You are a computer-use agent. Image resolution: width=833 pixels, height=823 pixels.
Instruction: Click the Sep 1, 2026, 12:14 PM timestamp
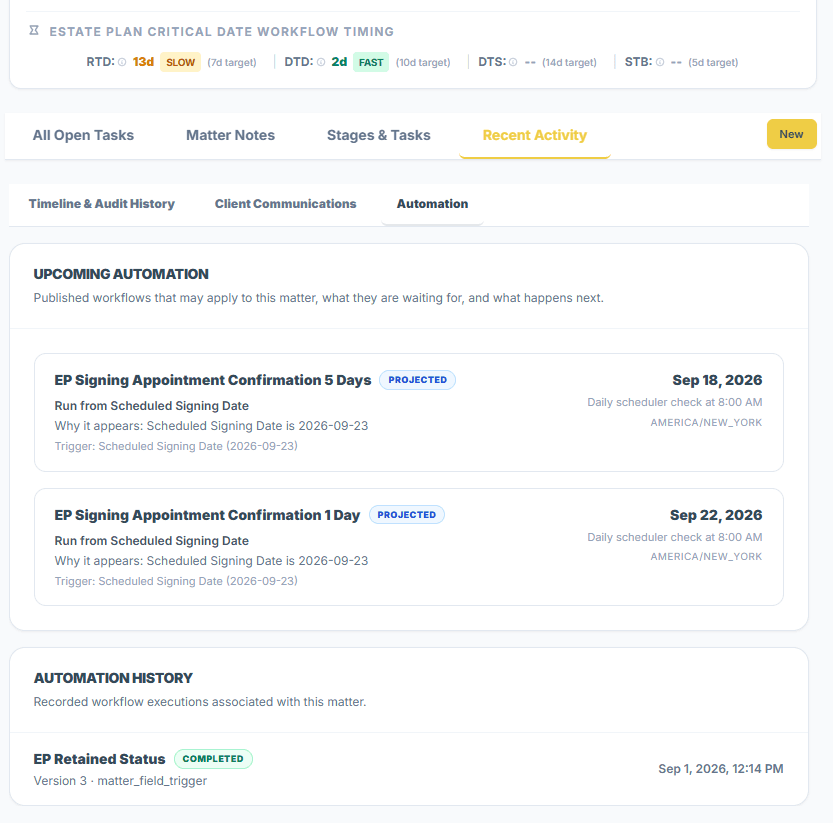(x=720, y=769)
